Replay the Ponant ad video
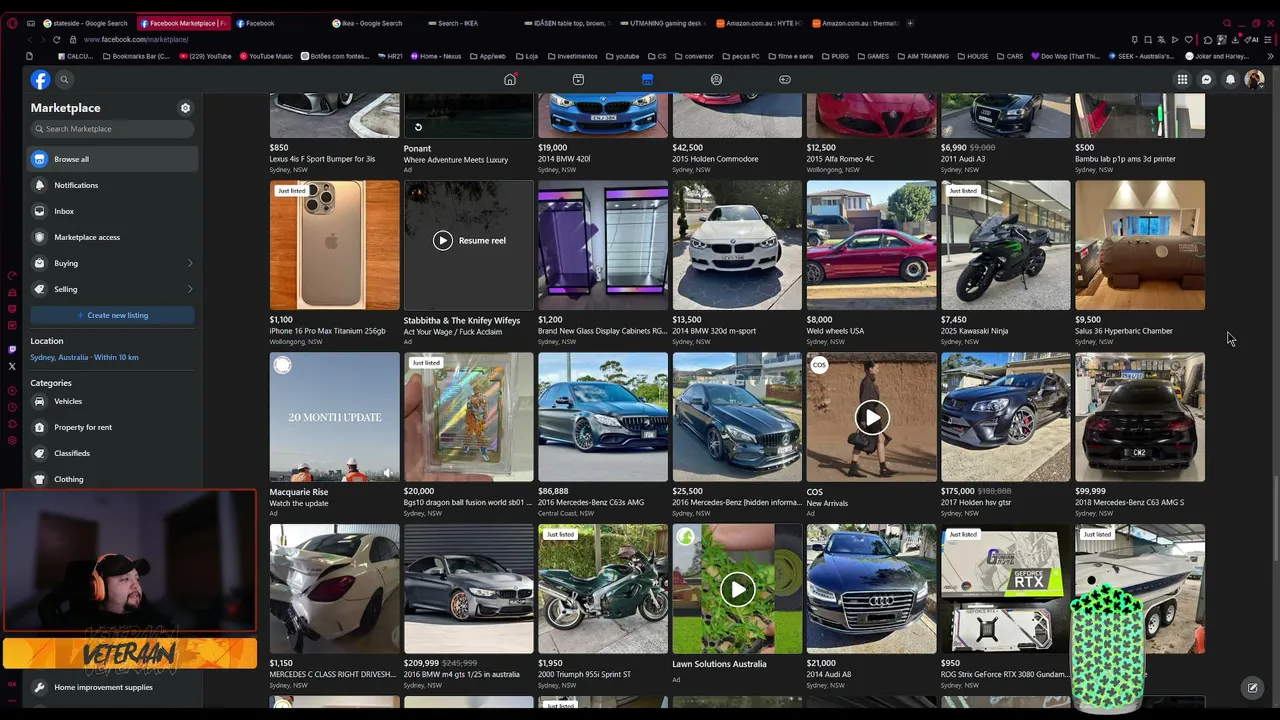Image resolution: width=1280 pixels, height=720 pixels. (418, 127)
